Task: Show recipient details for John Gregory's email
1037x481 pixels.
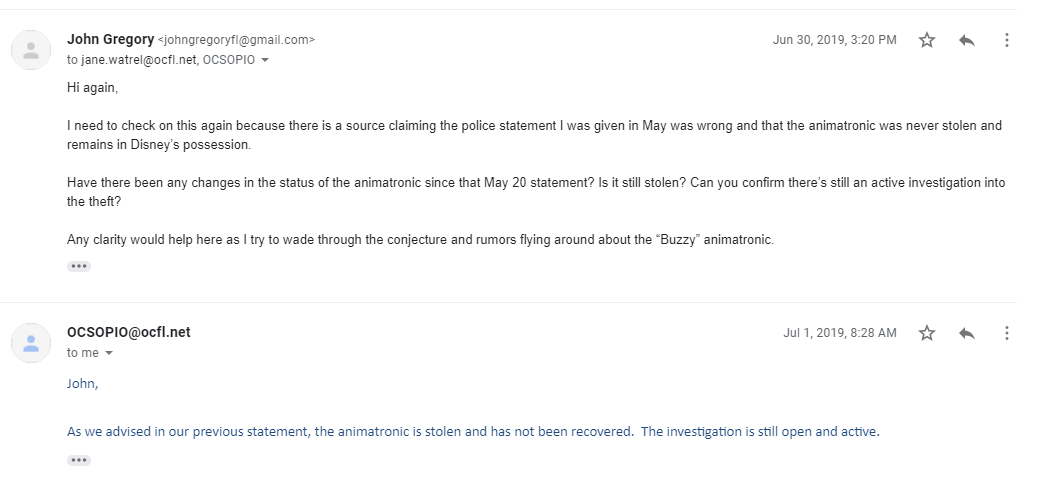Action: coord(265,60)
